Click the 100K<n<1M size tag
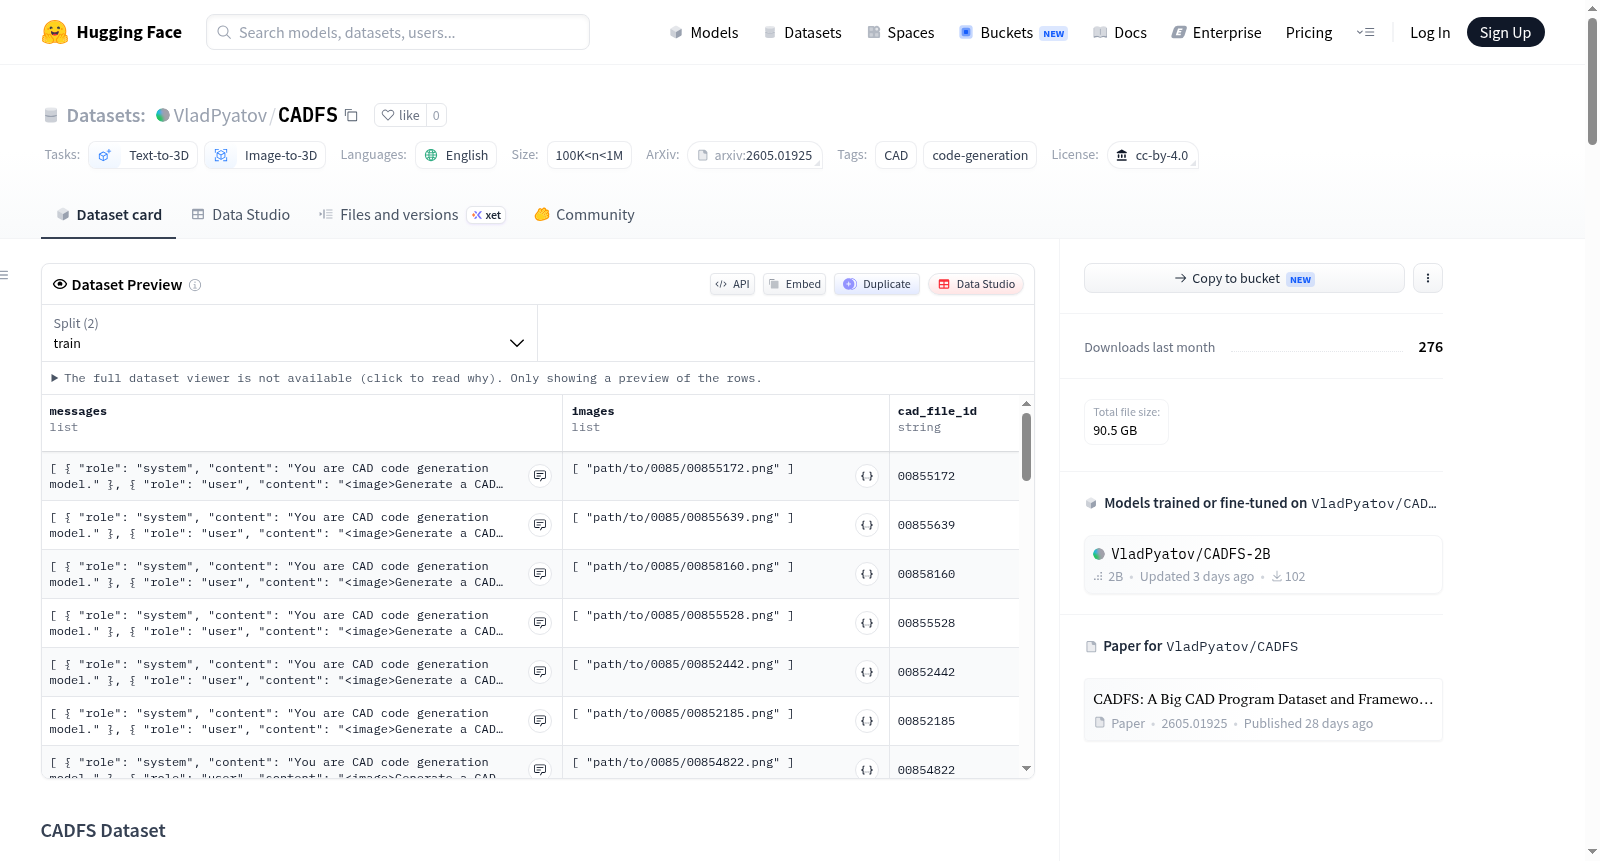This screenshot has width=1600, height=861. coord(589,155)
